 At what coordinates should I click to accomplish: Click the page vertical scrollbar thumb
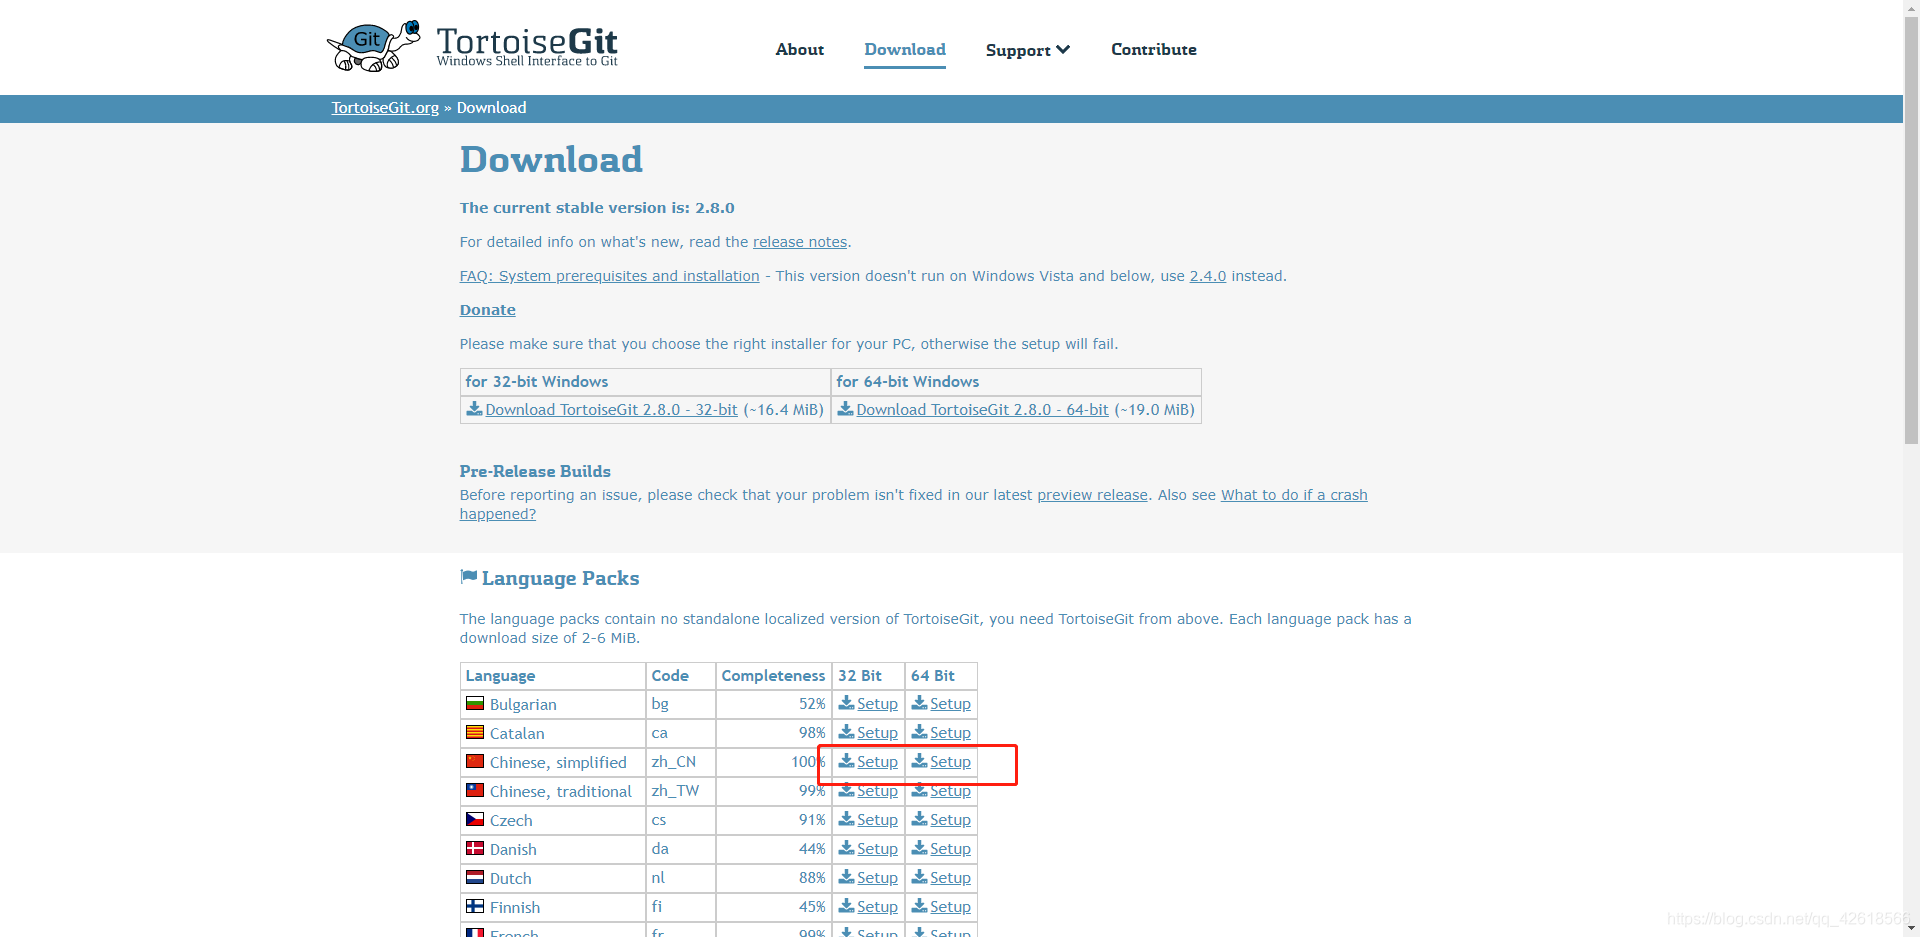click(x=1911, y=230)
